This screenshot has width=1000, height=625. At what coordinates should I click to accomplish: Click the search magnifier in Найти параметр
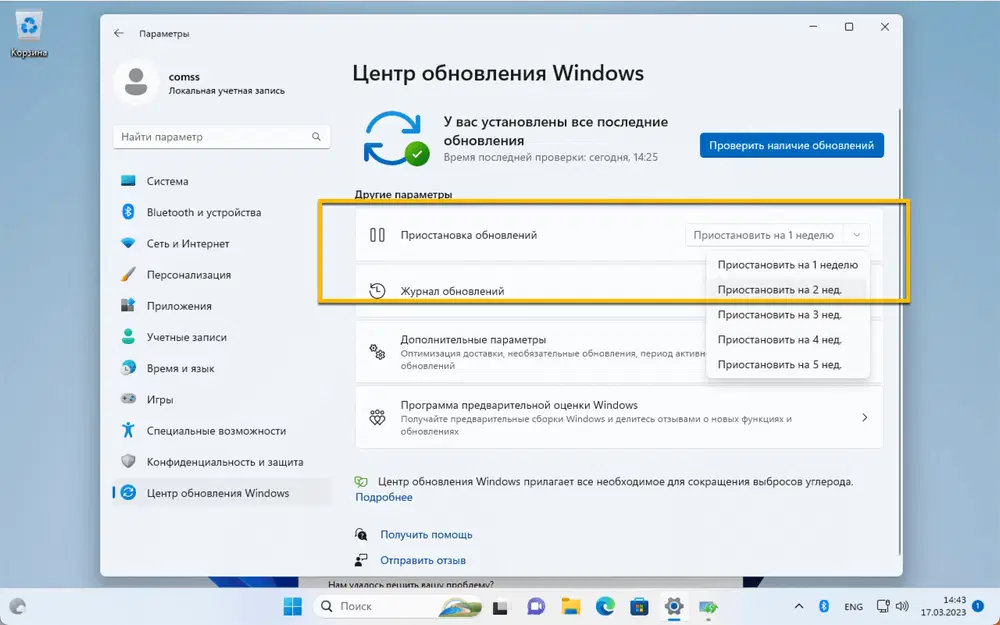pyautogui.click(x=316, y=136)
